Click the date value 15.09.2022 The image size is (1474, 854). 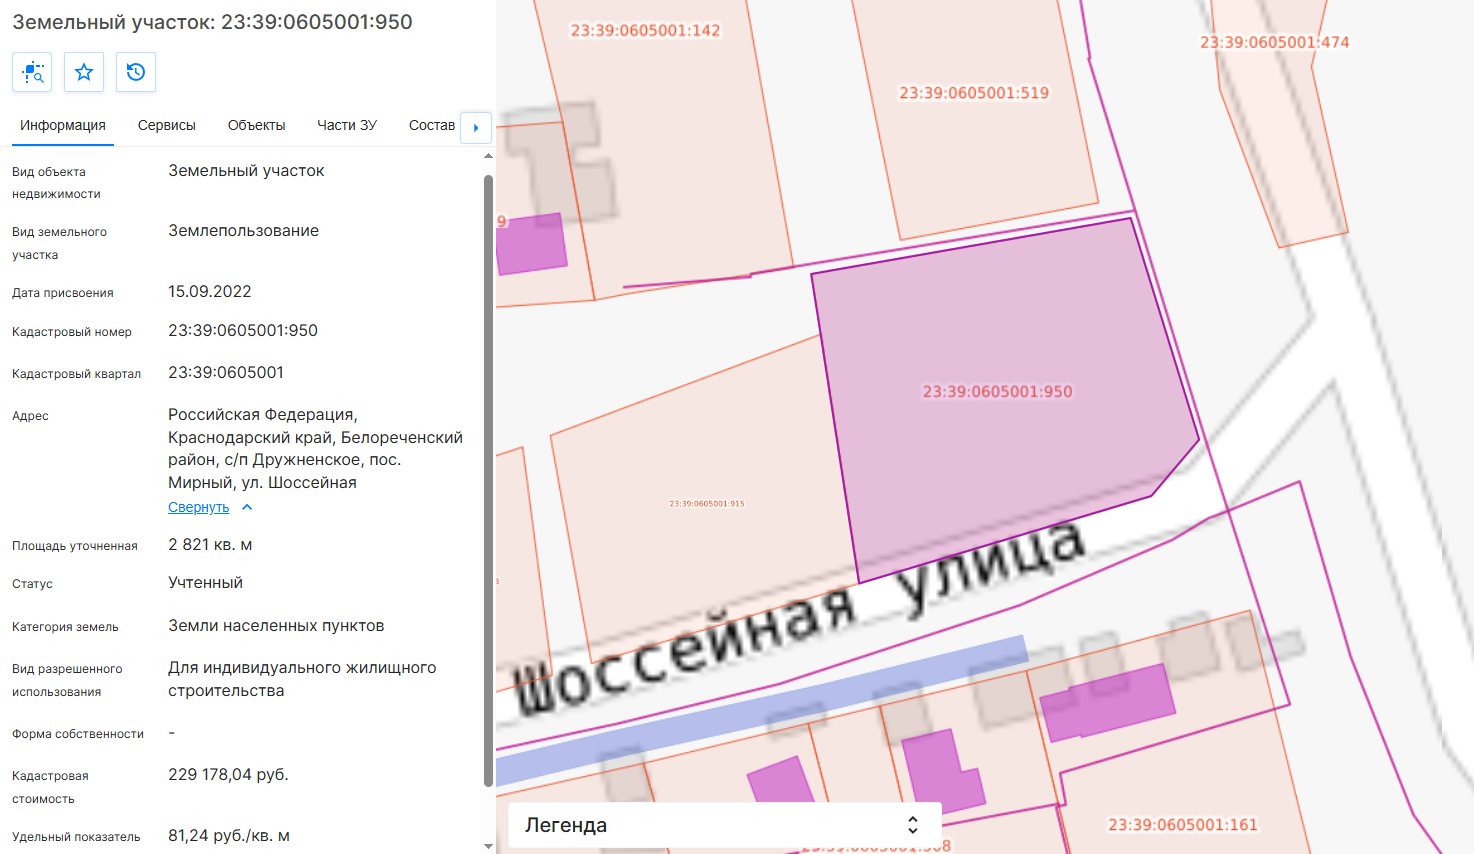pyautogui.click(x=210, y=292)
